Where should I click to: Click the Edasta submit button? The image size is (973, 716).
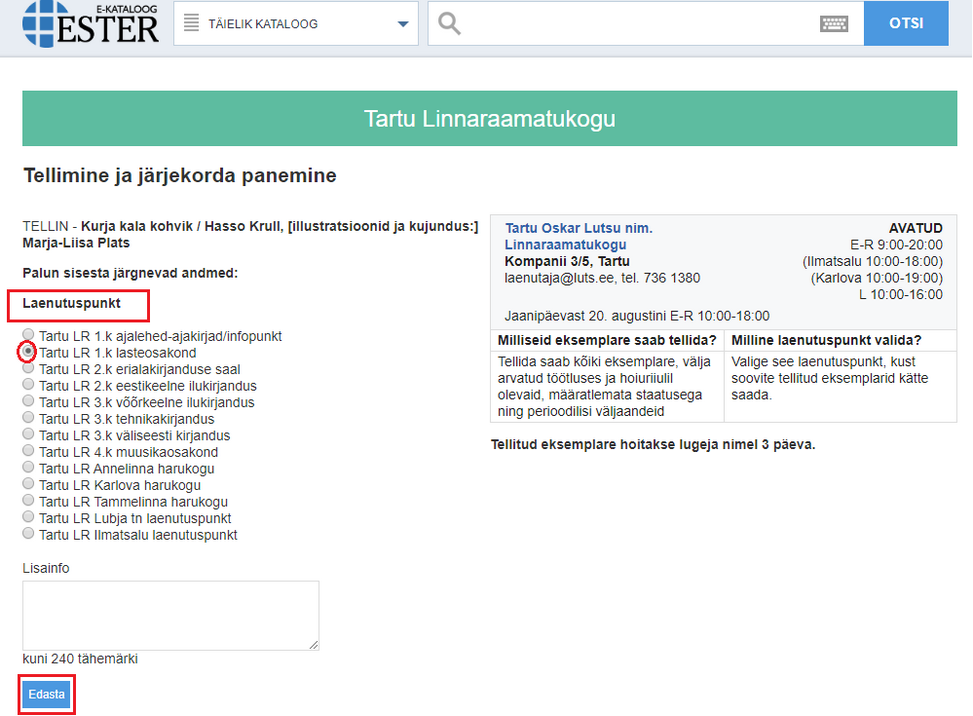pyautogui.click(x=47, y=694)
